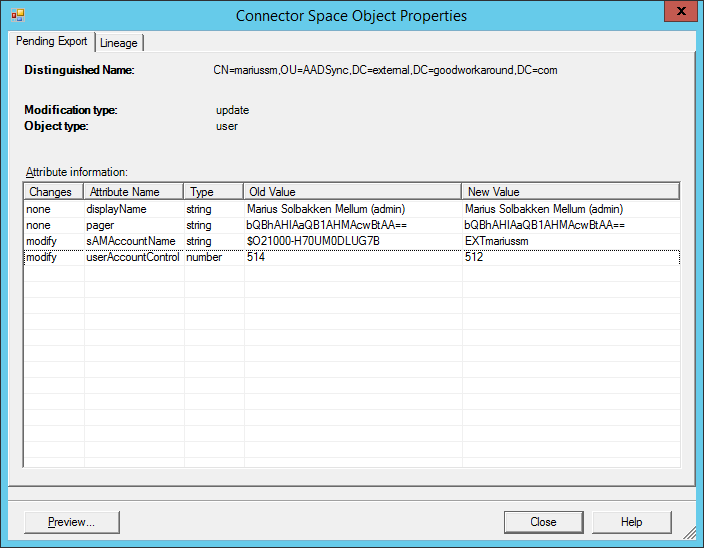Viewport: 704px width, 548px height.
Task: Select the userAccountControl attribute row
Action: click(x=131, y=257)
